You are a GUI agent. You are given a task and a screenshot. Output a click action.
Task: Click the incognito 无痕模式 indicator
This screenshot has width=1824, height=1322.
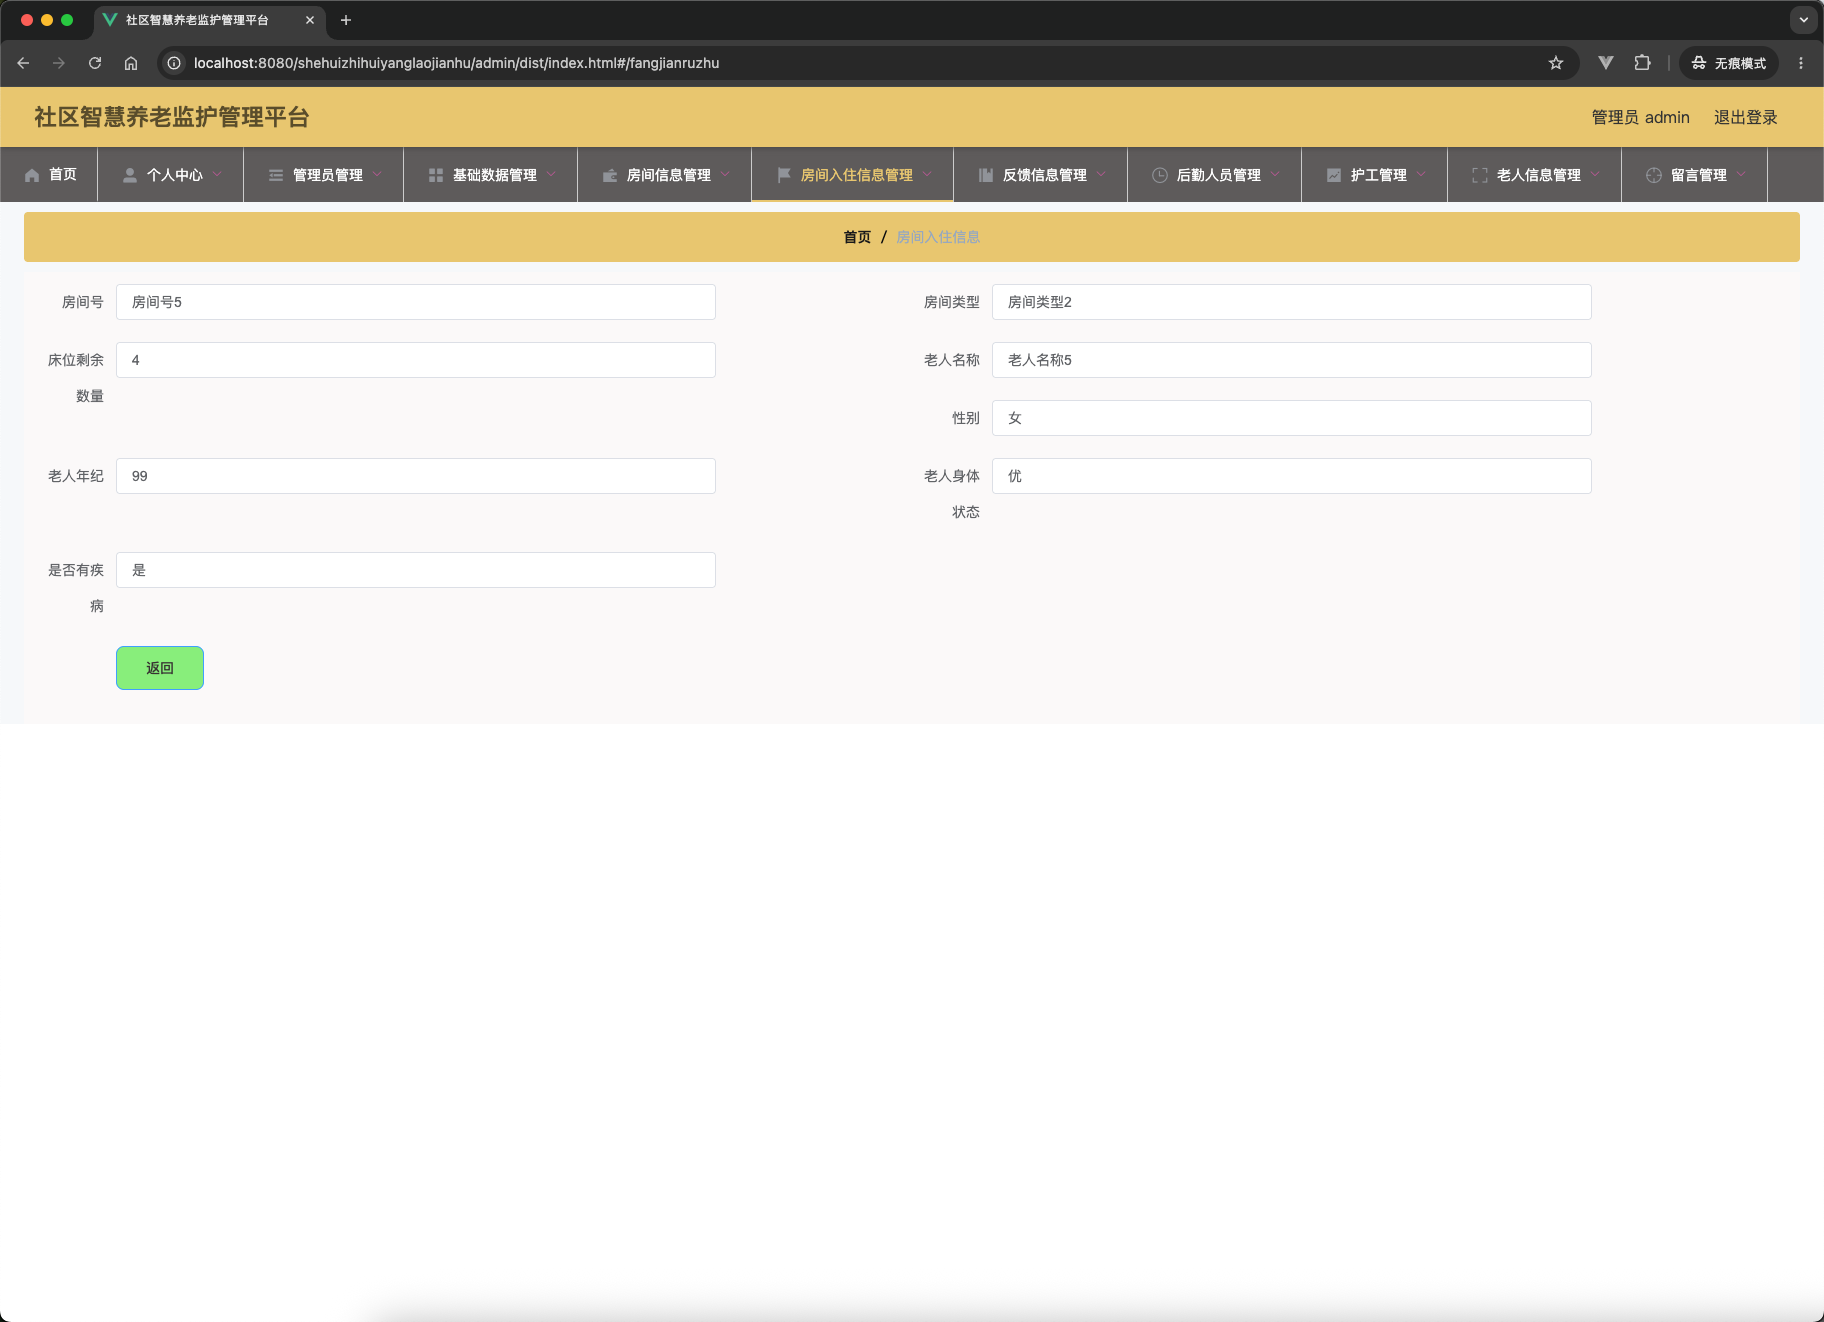point(1729,63)
